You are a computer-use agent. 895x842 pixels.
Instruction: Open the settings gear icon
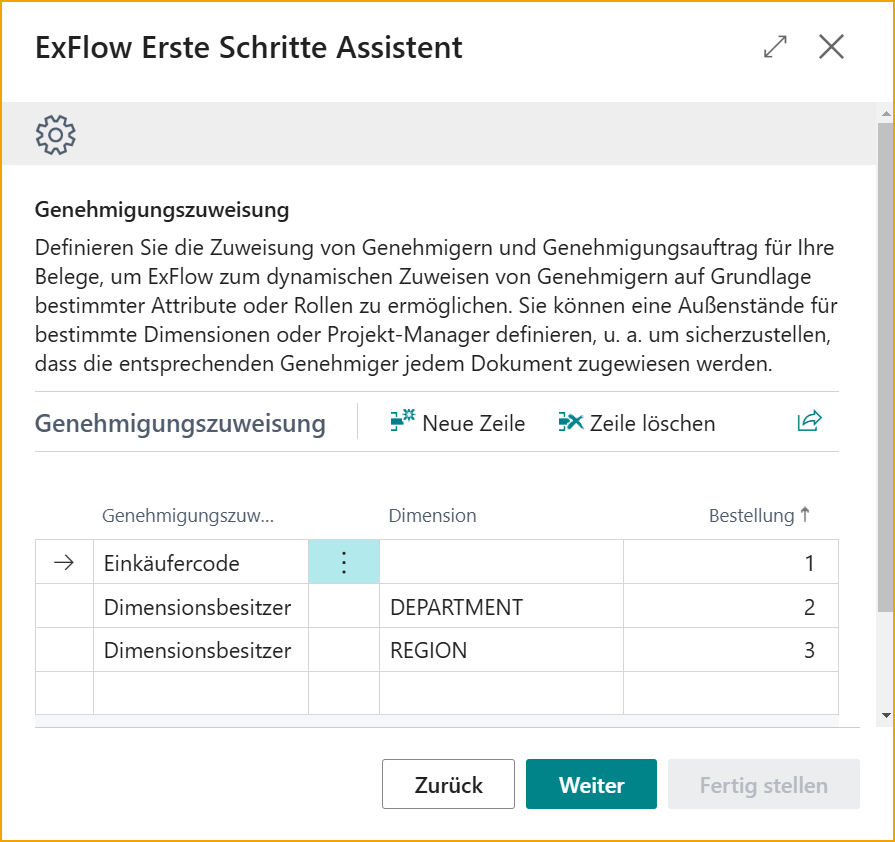point(55,133)
